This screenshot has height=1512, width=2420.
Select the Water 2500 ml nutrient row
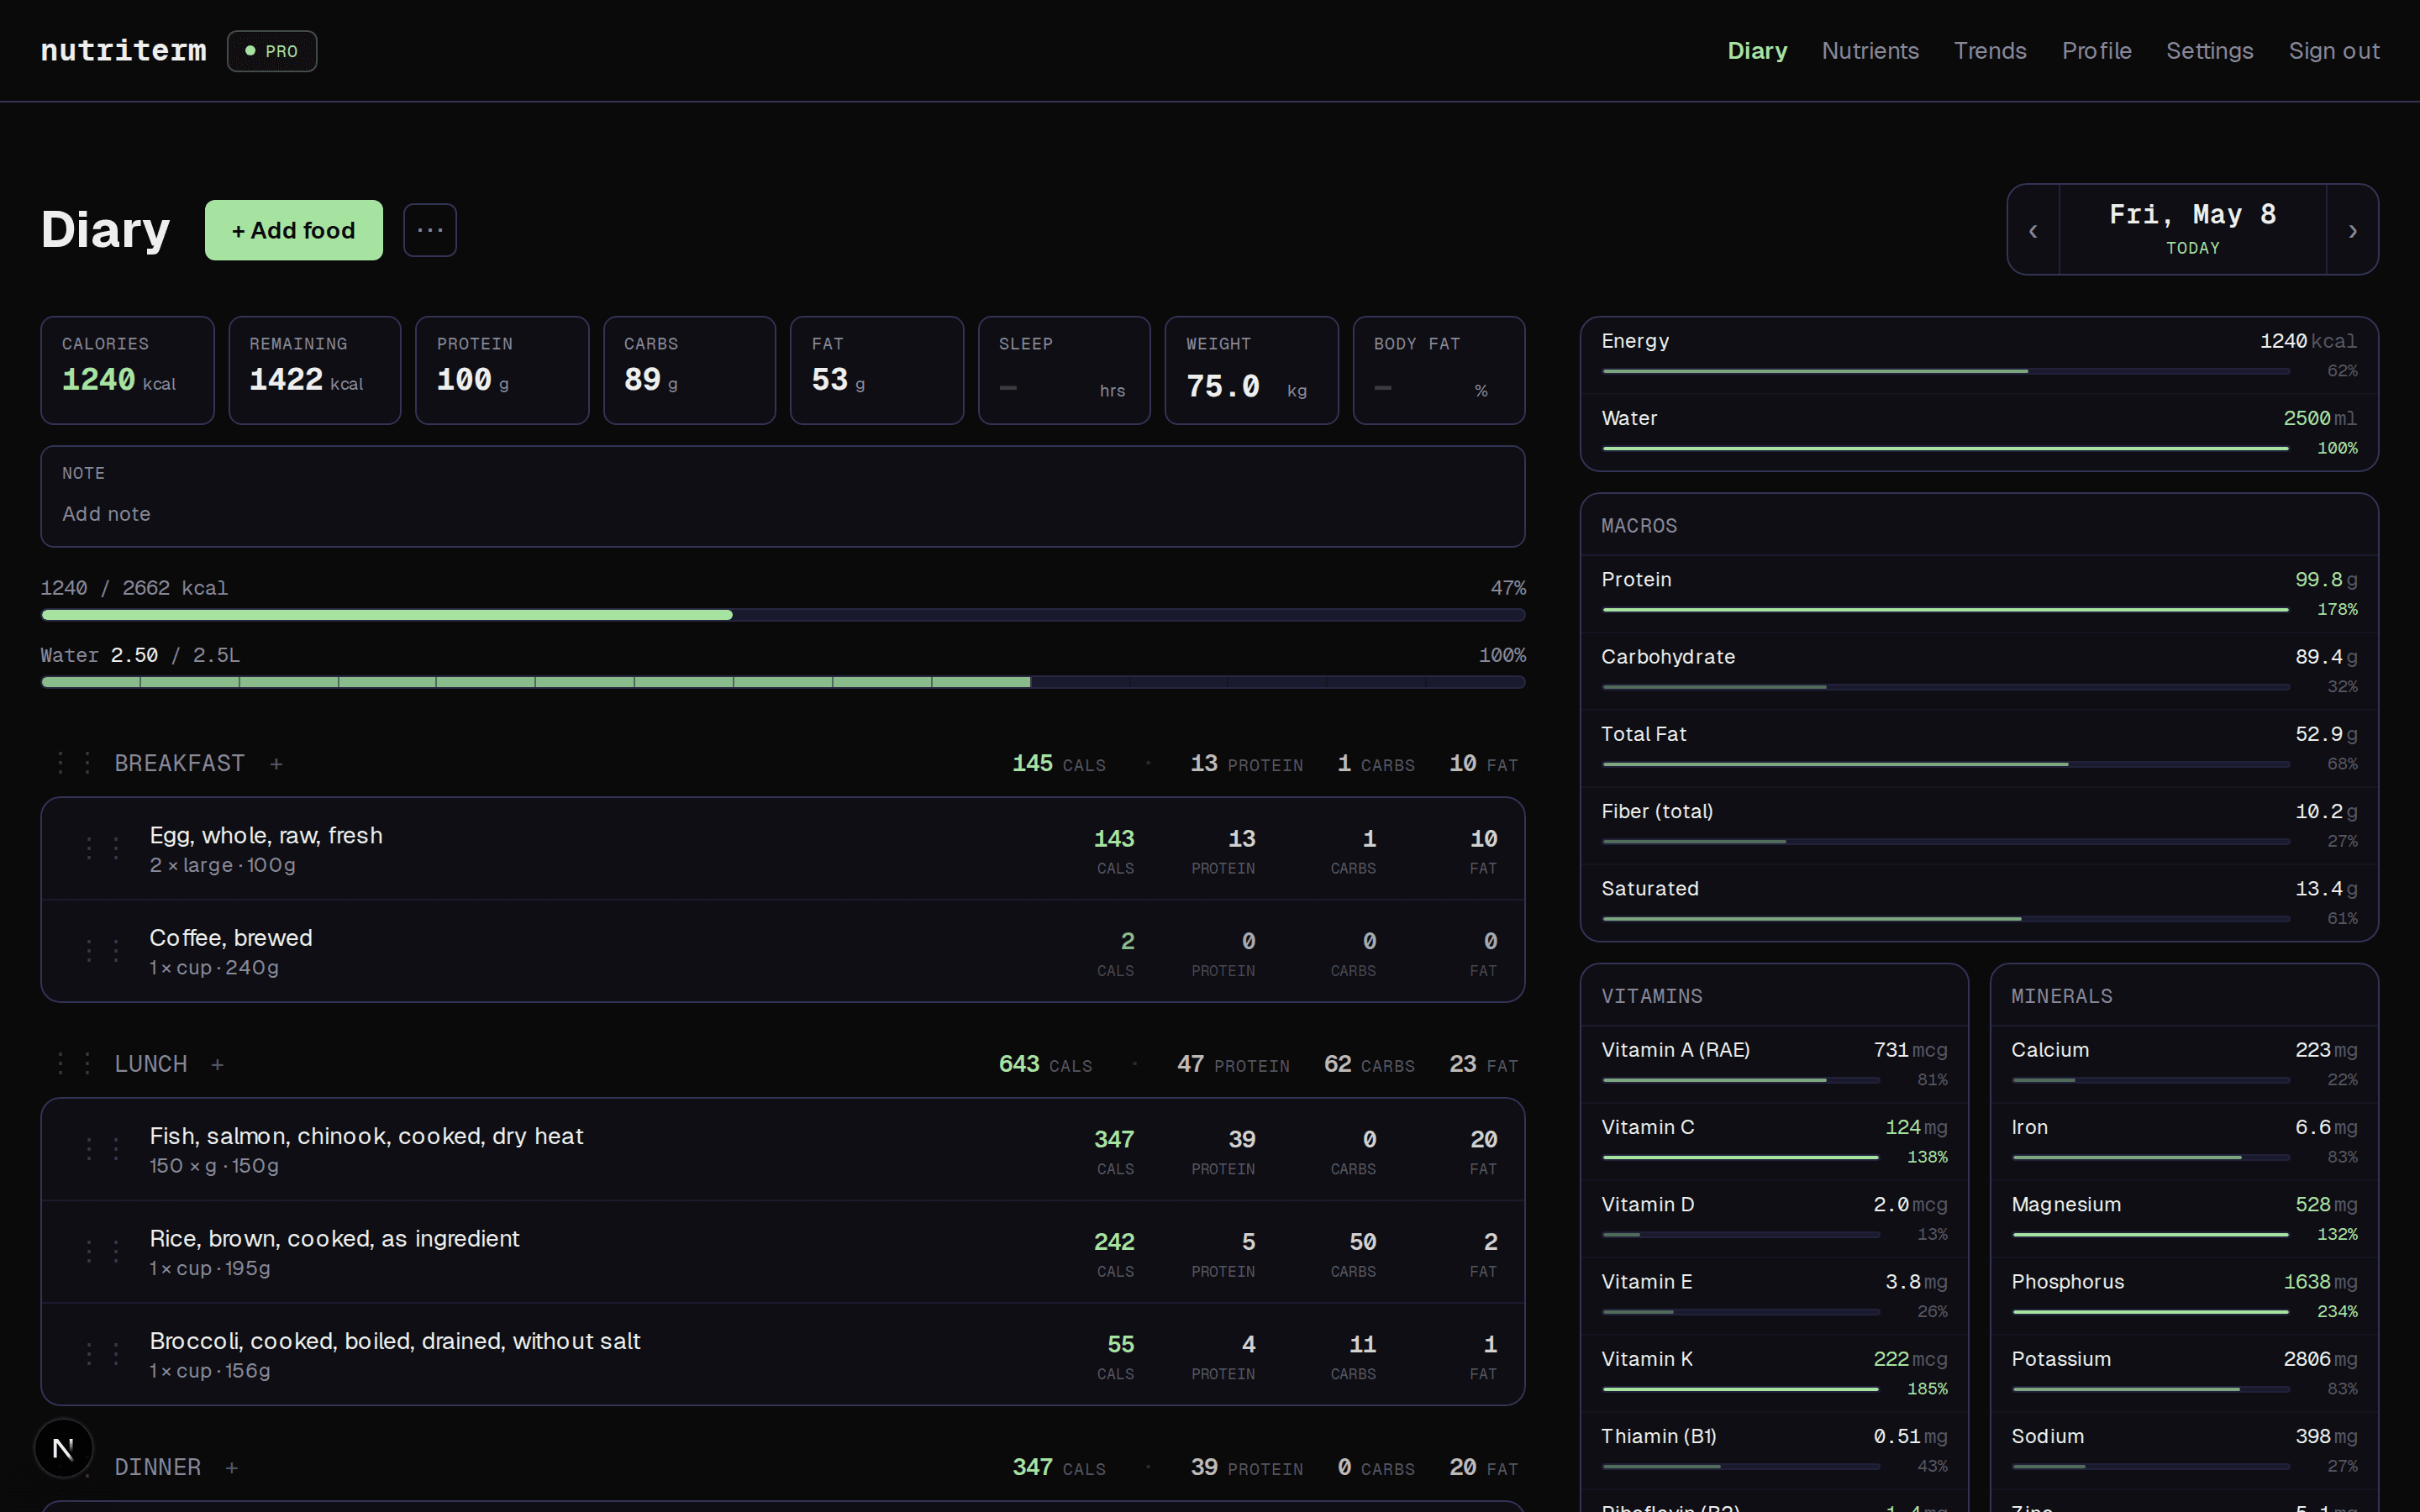pos(1979,433)
